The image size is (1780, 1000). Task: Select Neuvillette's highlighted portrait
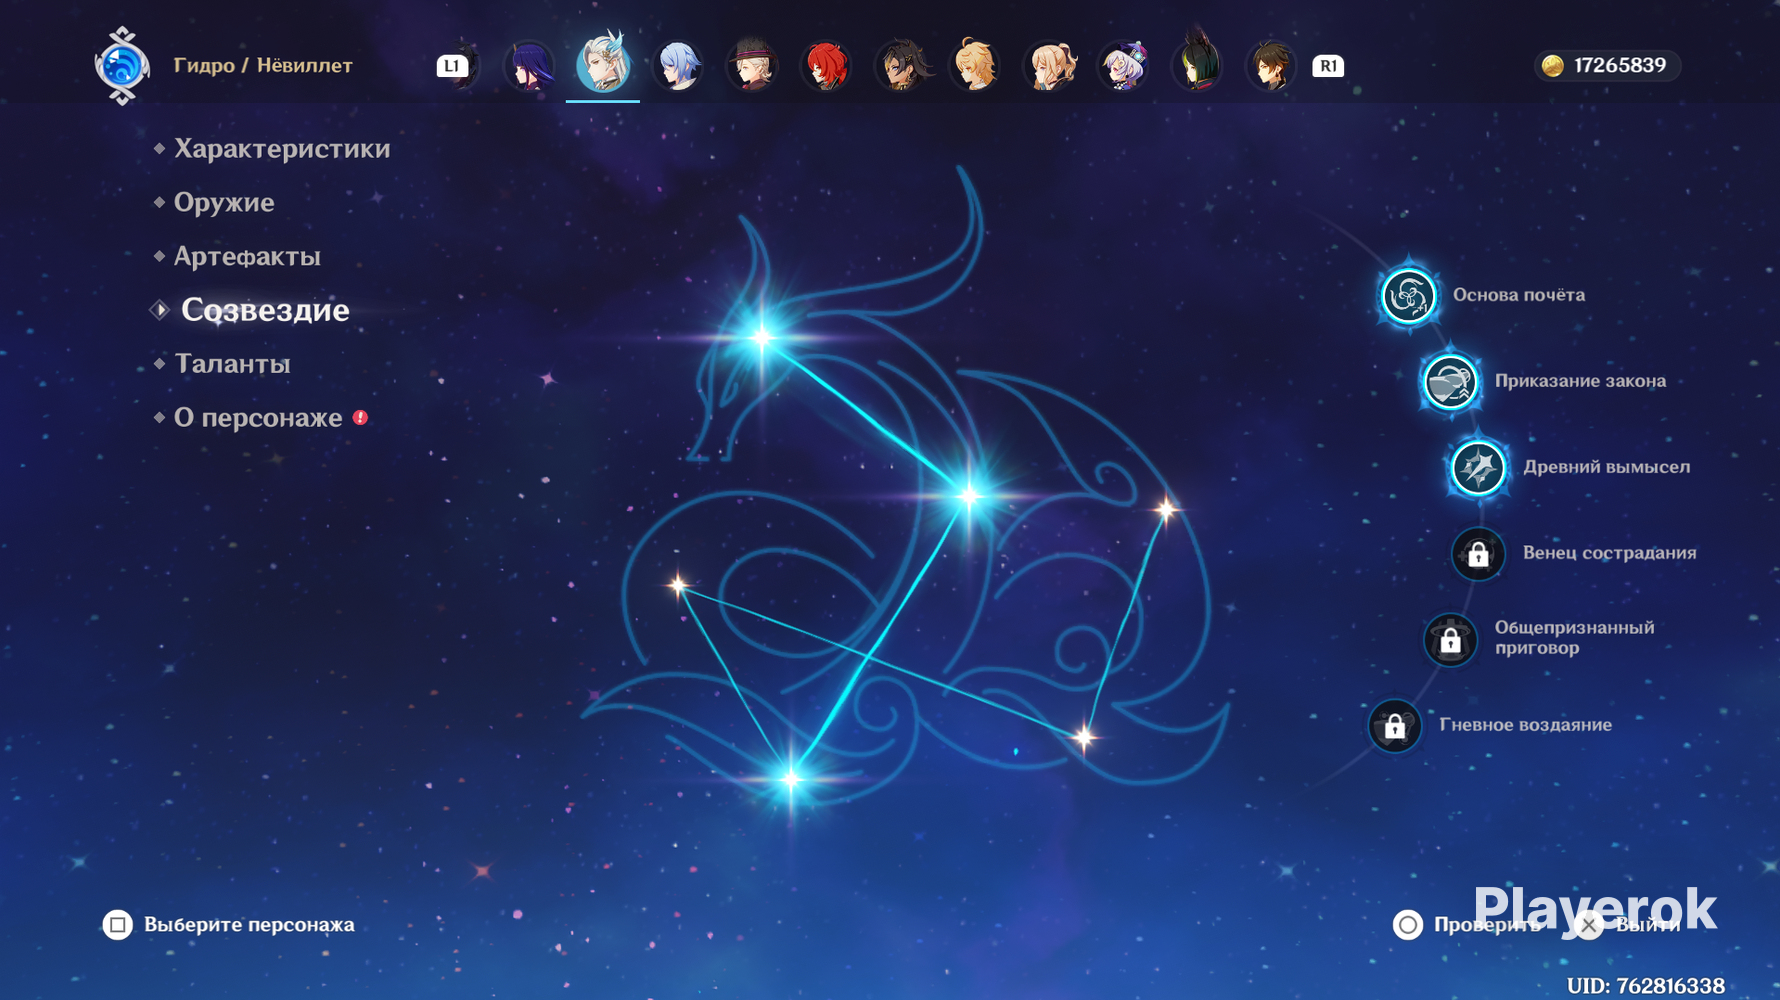pos(602,64)
